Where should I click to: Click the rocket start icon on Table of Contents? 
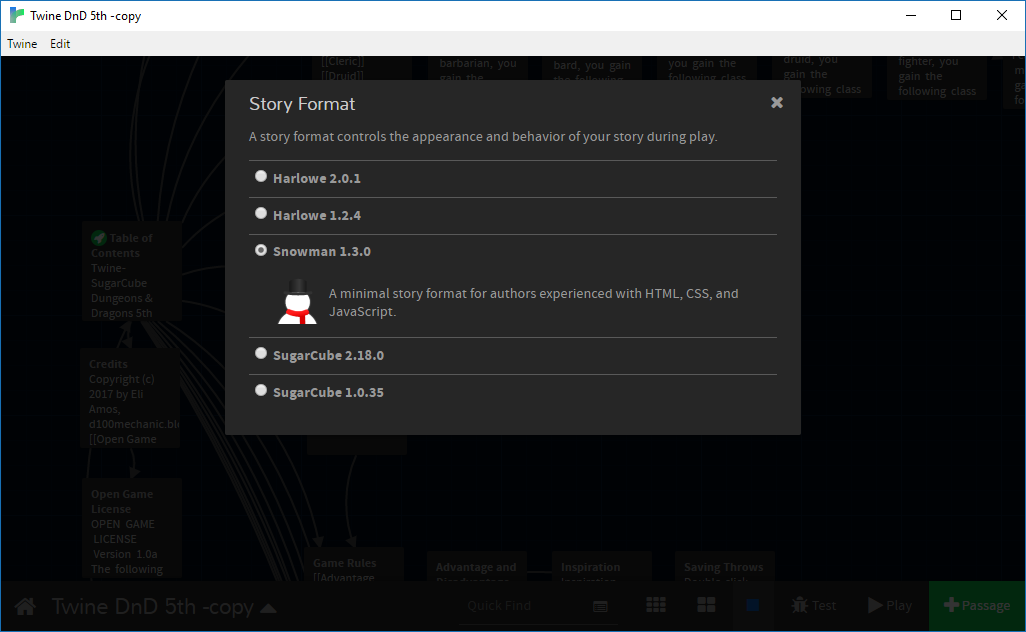[99, 237]
